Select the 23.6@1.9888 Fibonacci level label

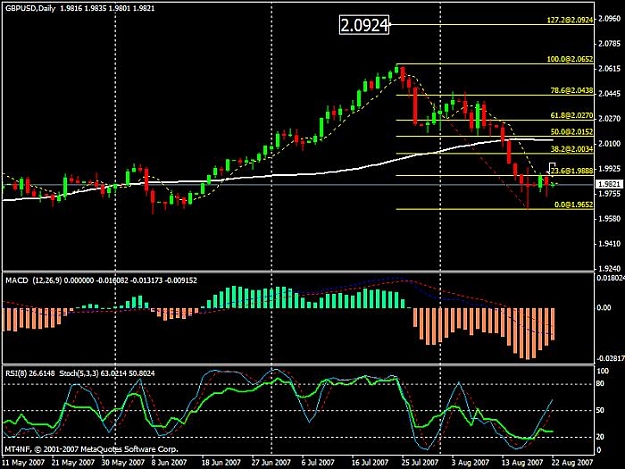pos(571,171)
